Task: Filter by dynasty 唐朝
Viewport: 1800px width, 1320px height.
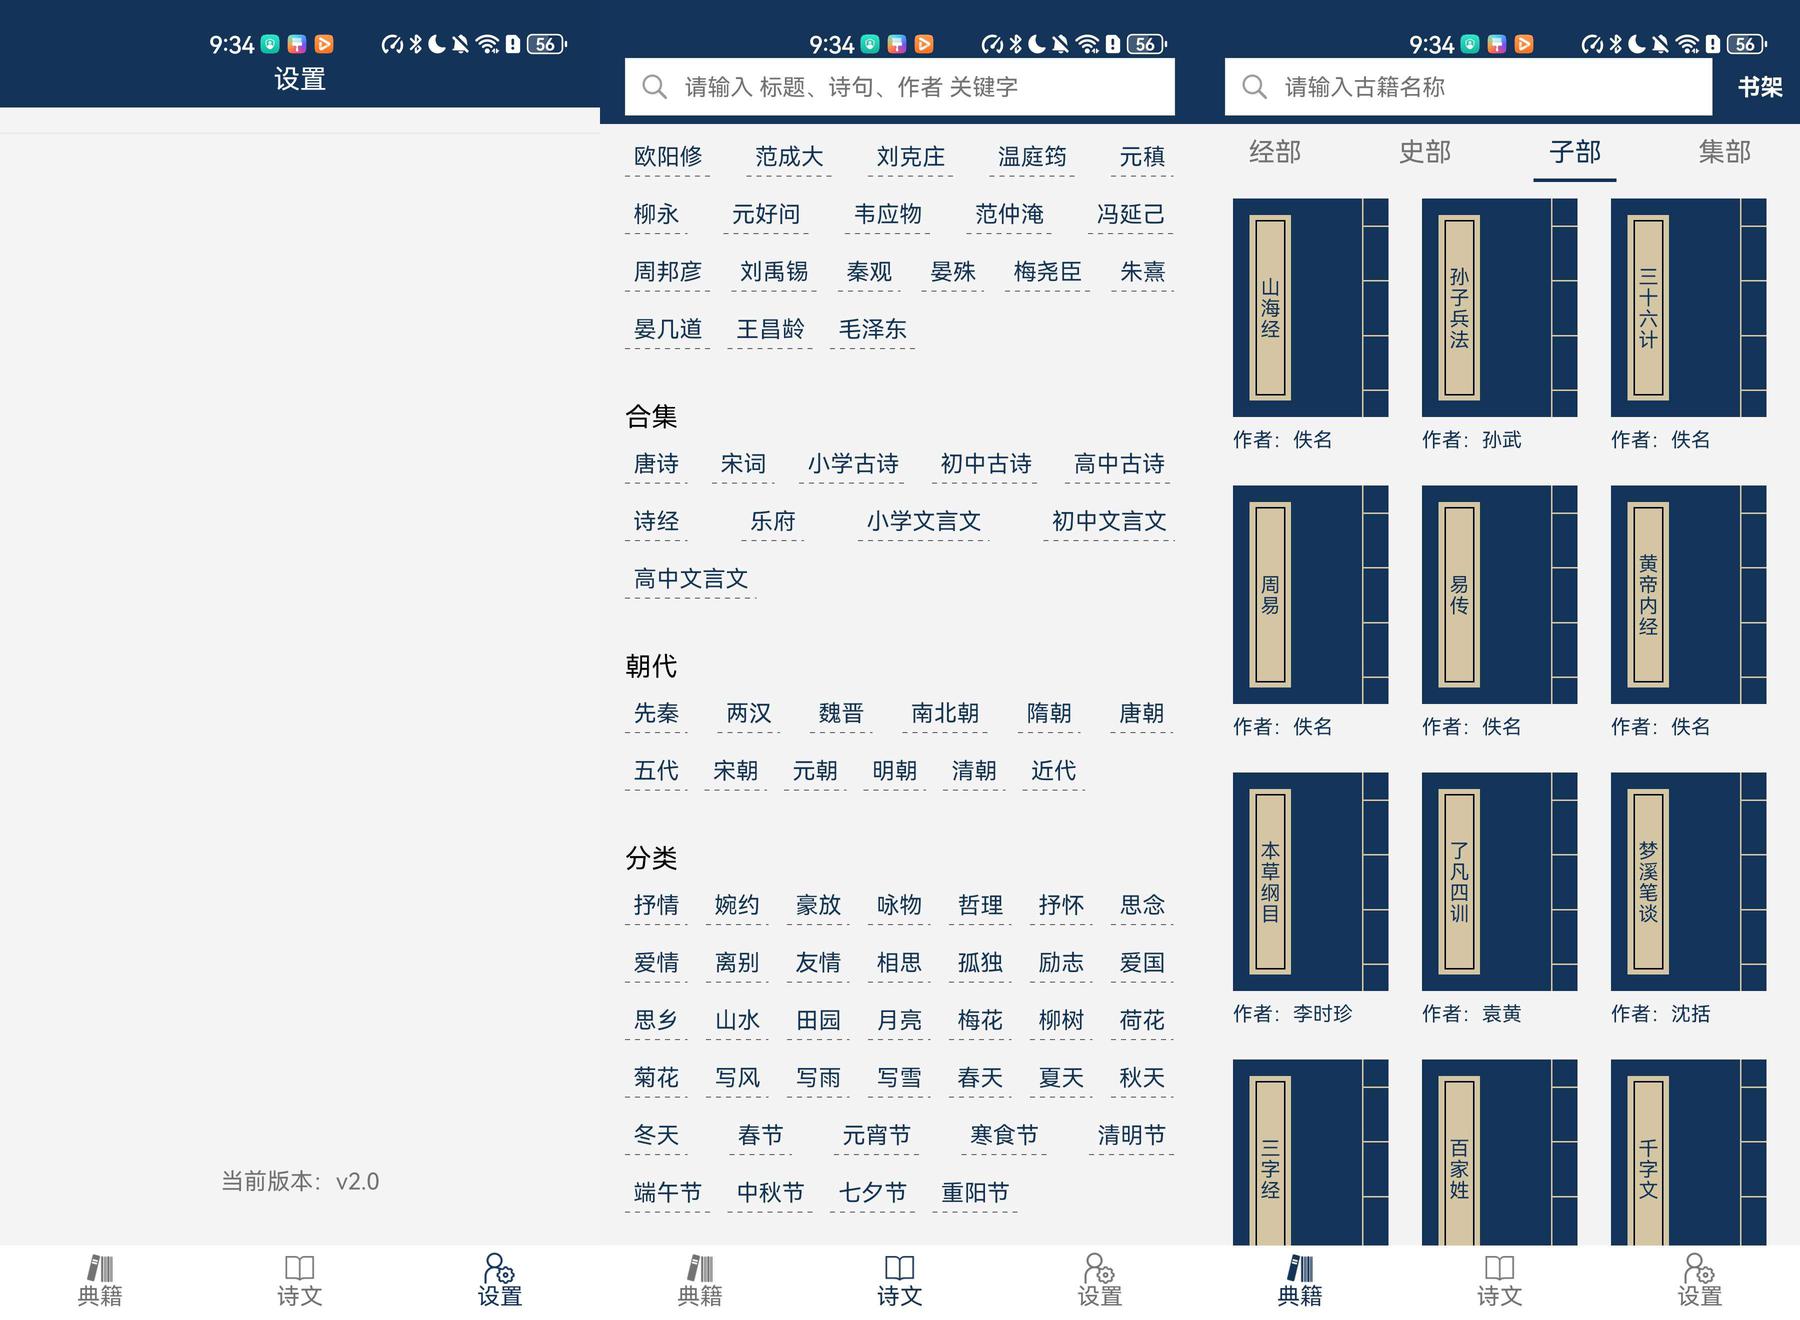Action: (x=1141, y=713)
